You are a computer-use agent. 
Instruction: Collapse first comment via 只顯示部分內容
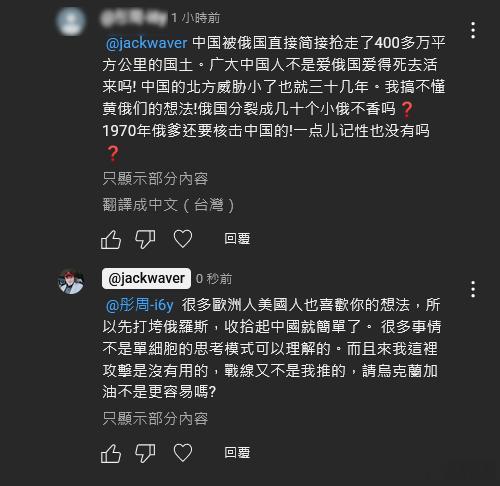[x=155, y=179]
